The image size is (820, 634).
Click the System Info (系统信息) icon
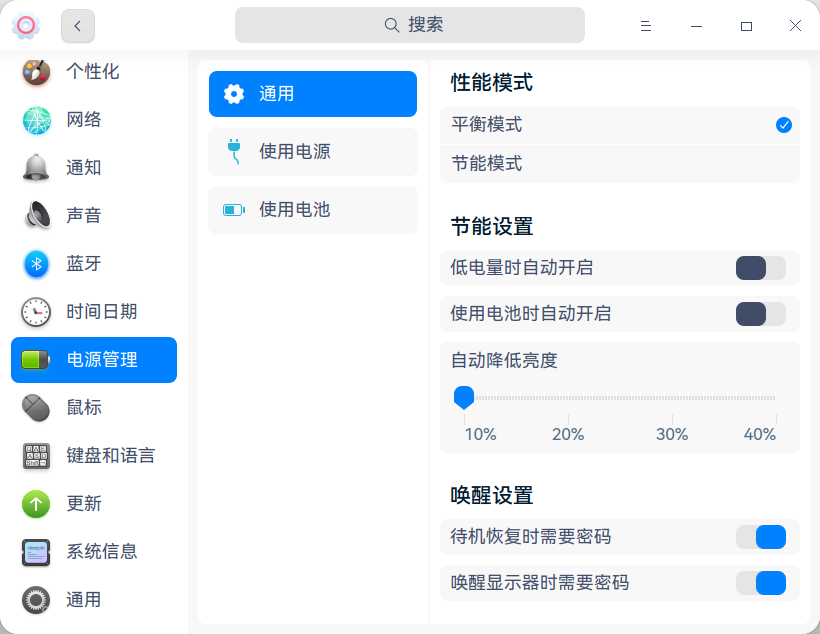[37, 552]
